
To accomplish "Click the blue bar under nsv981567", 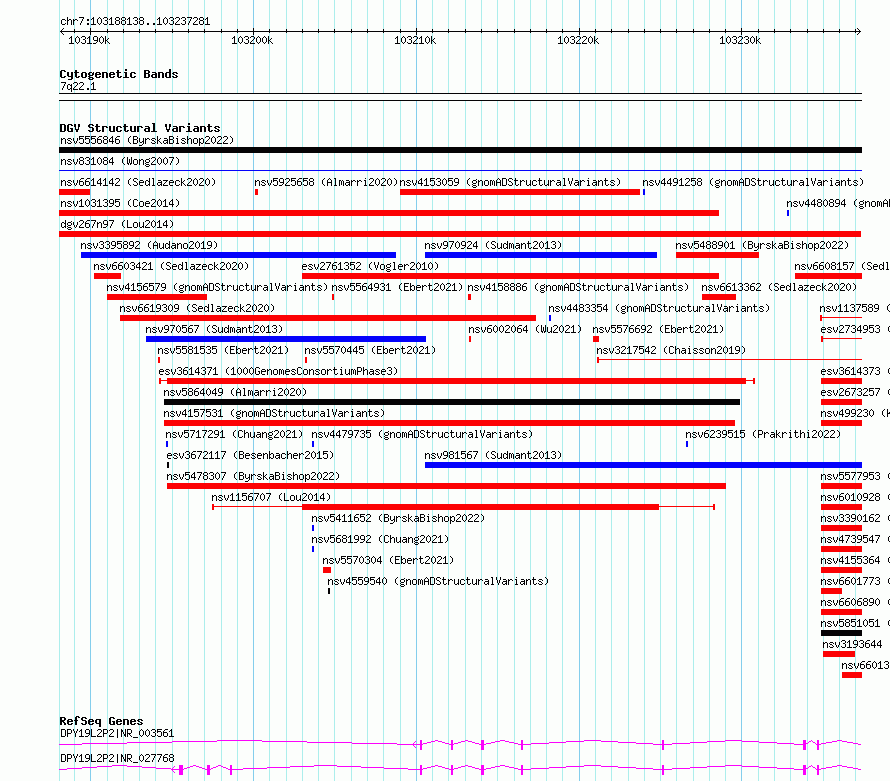I will [643, 465].
